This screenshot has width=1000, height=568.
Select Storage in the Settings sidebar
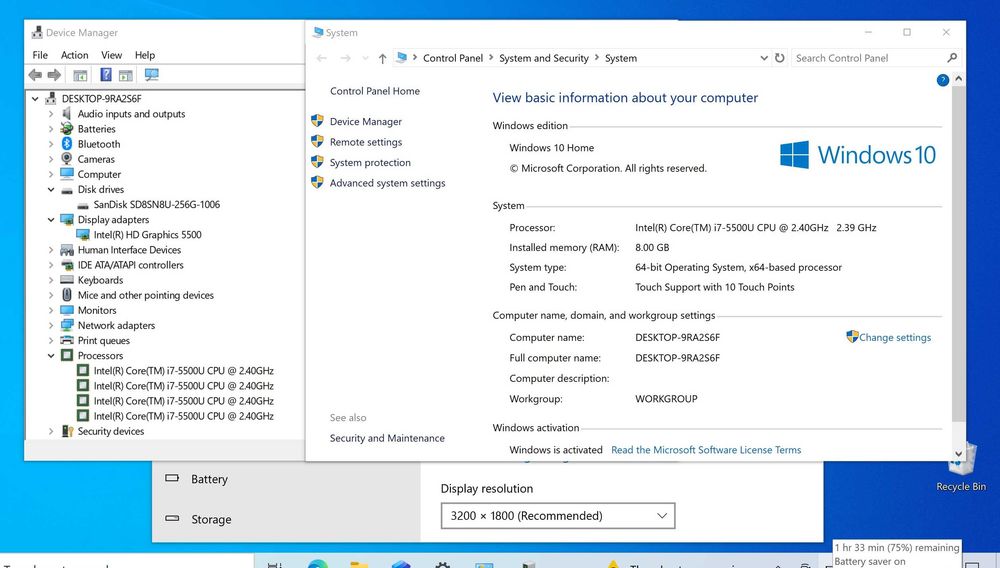(x=211, y=519)
